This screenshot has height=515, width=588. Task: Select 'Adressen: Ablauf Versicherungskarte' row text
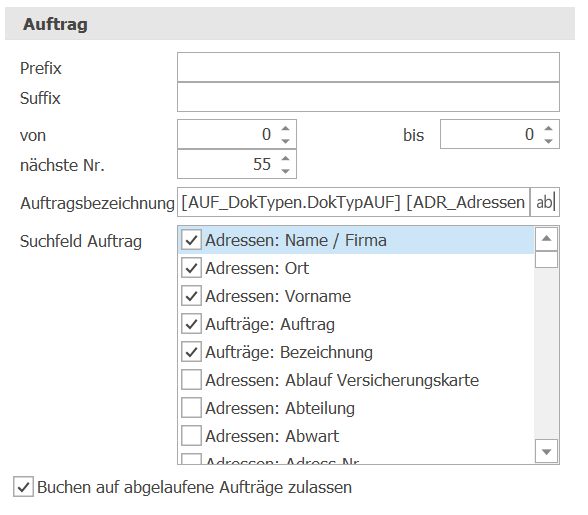(342, 380)
